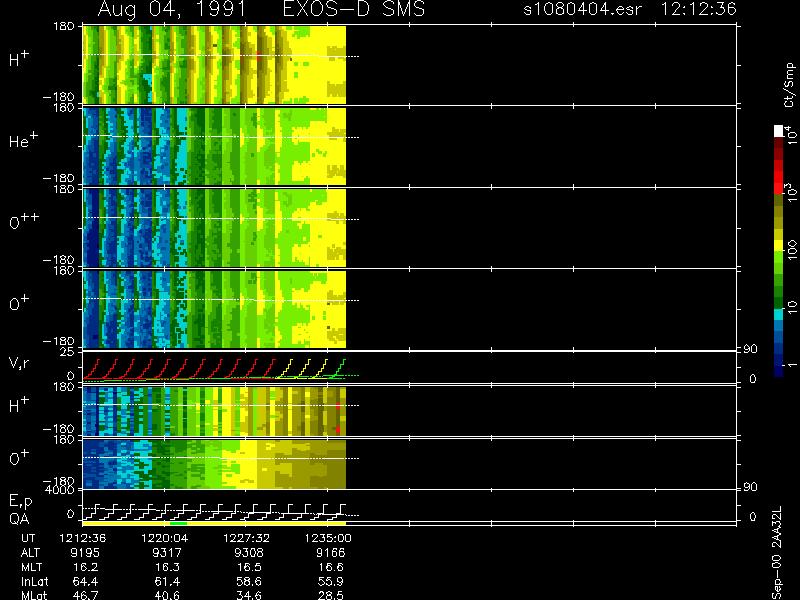Image resolution: width=800 pixels, height=600 pixels.
Task: Click the MLT value "16.2"
Action: 87,567
